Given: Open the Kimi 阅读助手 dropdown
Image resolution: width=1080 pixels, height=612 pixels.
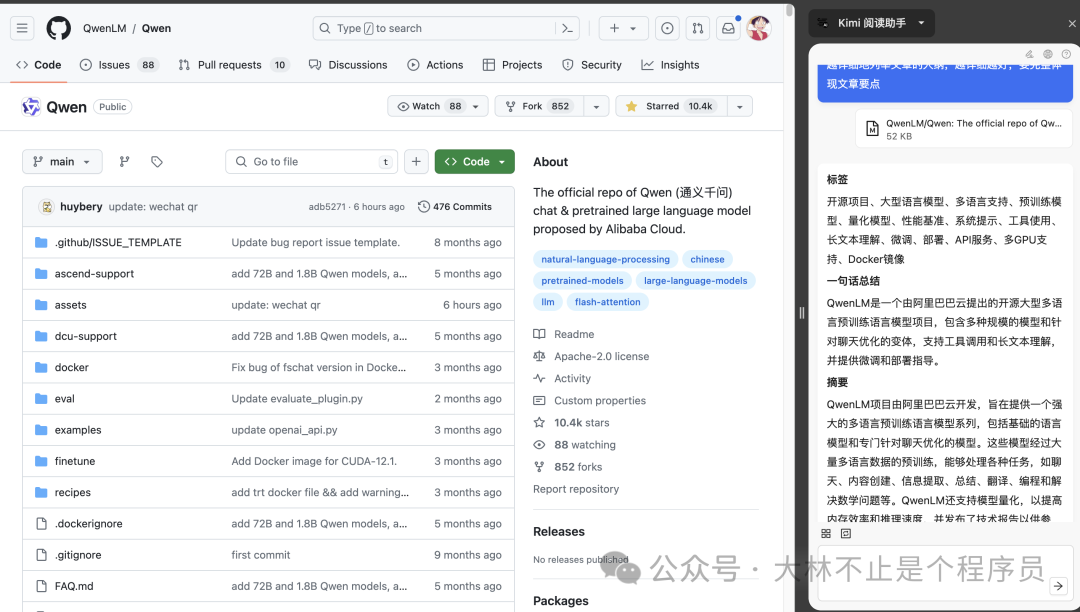Looking at the screenshot, I should pos(871,23).
